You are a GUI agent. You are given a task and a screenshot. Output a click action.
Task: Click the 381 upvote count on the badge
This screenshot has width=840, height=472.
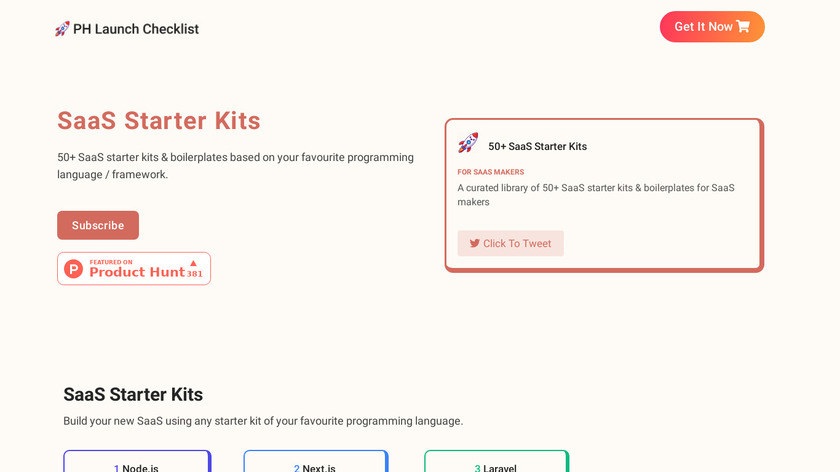pyautogui.click(x=194, y=274)
